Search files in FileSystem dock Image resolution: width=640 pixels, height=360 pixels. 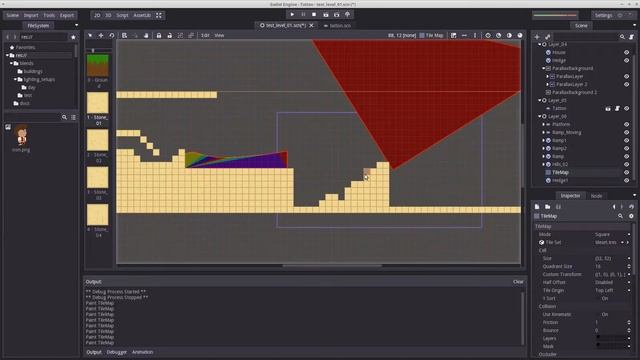[64, 117]
